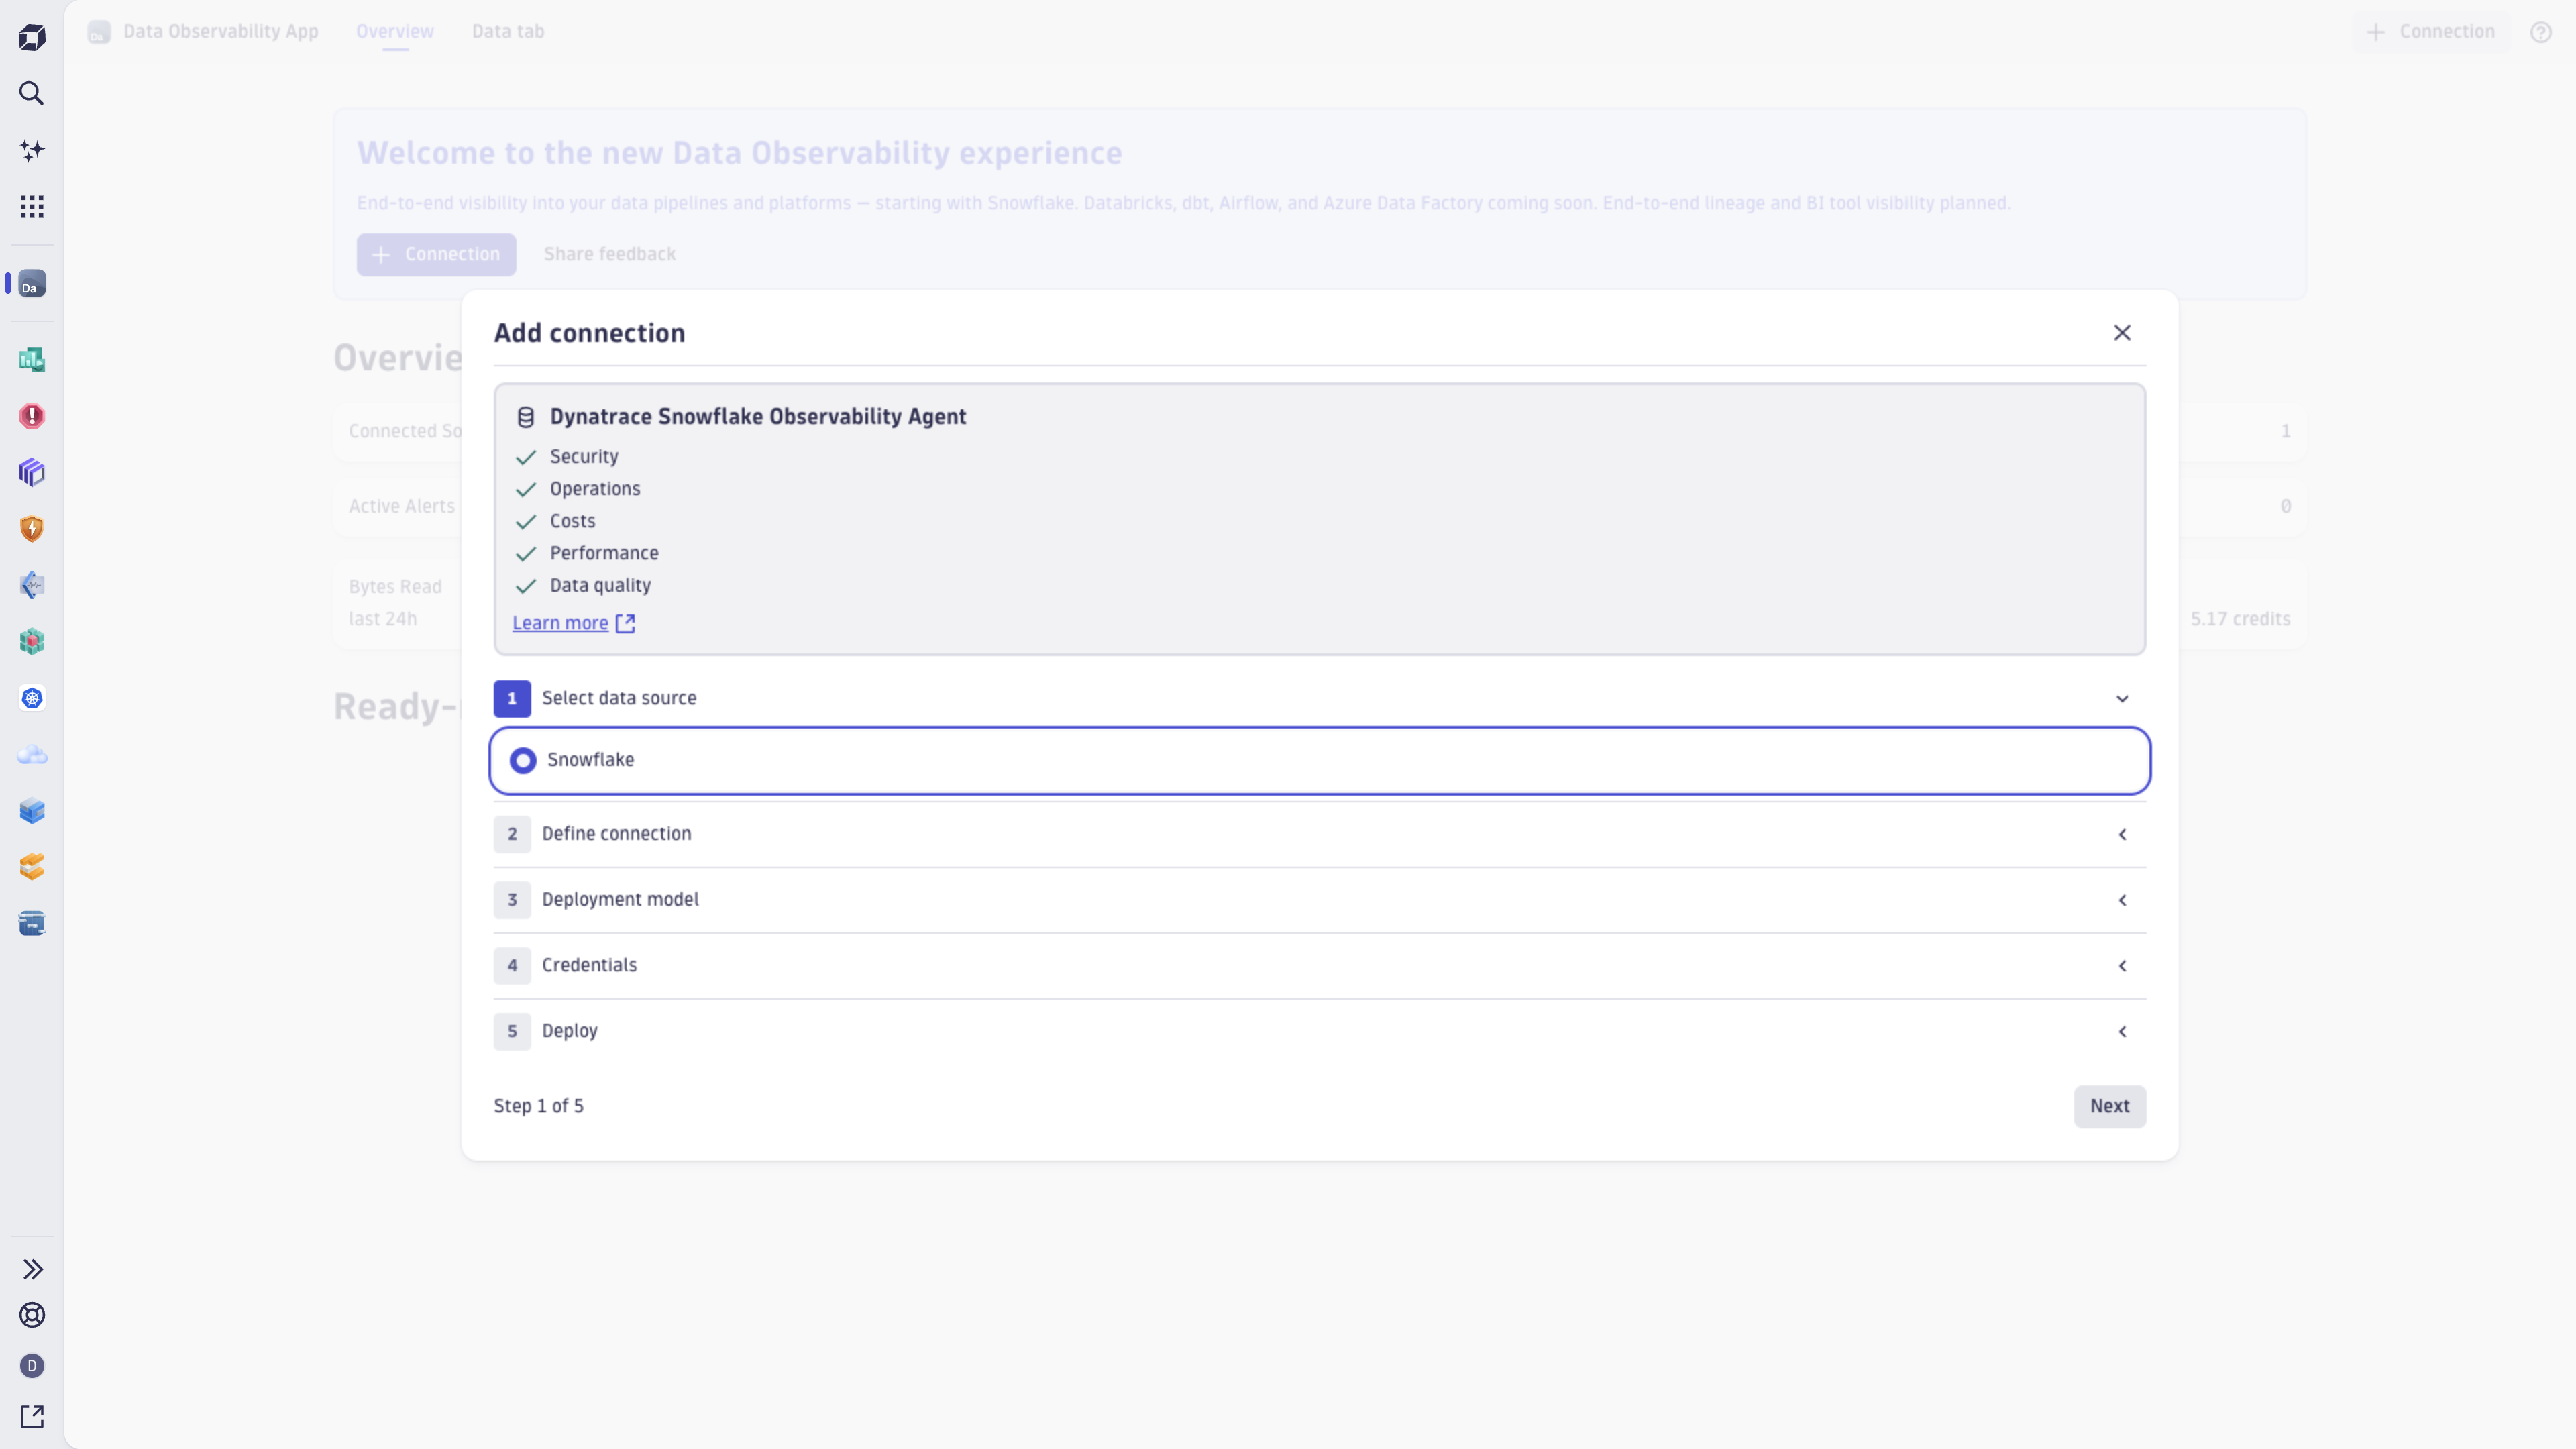Image resolution: width=2576 pixels, height=1449 pixels.
Task: Click the Deploy step label
Action: pyautogui.click(x=570, y=1031)
